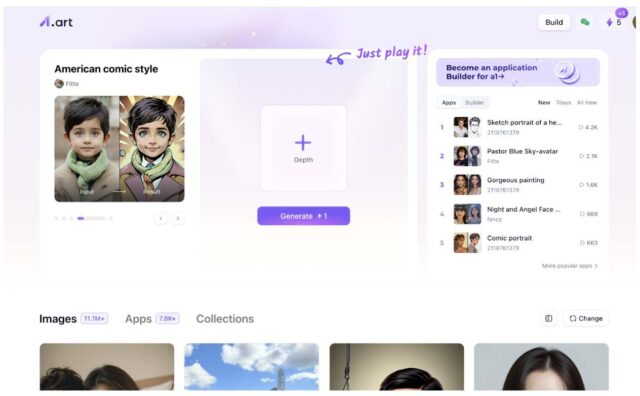Click the plus Depth upload box

[x=303, y=148]
